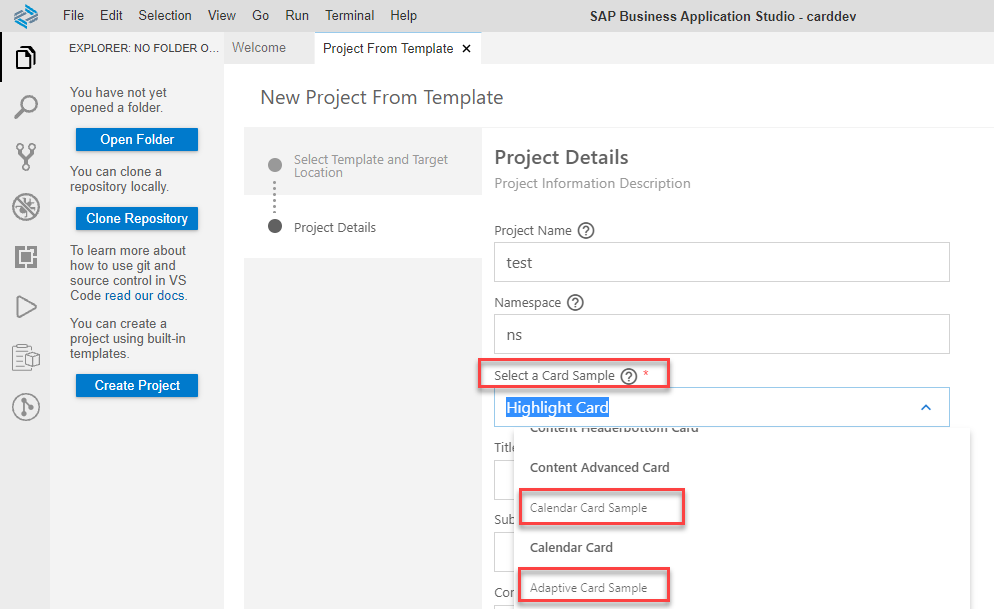The height and width of the screenshot is (609, 994).
Task: Open the Selection menu
Action: [x=165, y=15]
